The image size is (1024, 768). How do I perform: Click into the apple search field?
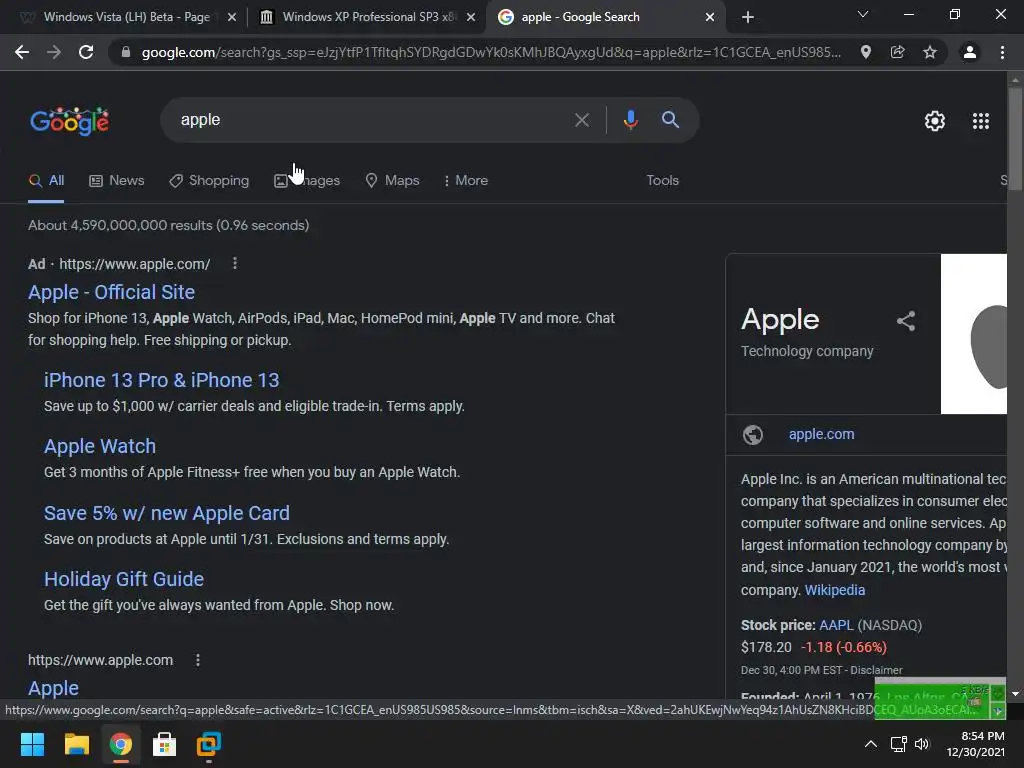[372, 120]
